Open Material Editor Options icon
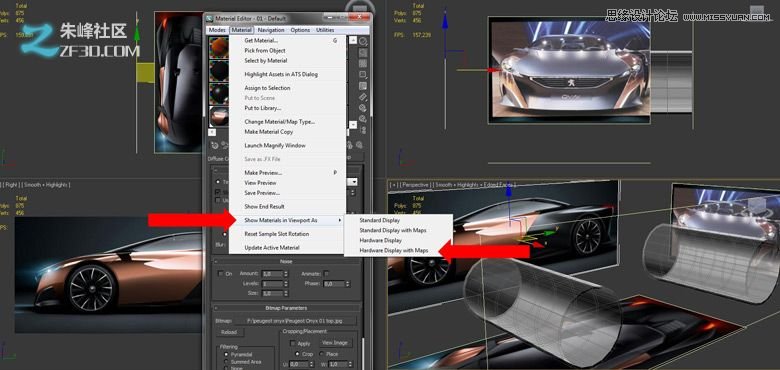The height and width of the screenshot is (370, 780). (x=363, y=108)
